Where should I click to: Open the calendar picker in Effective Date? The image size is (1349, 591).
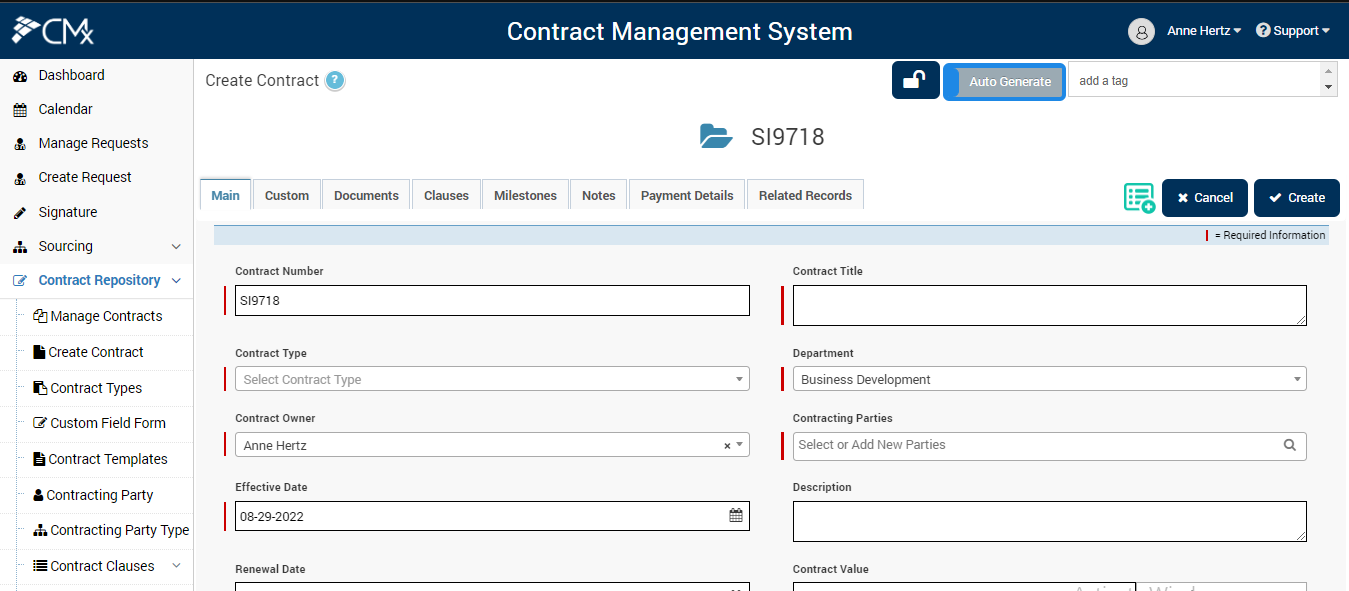point(736,515)
